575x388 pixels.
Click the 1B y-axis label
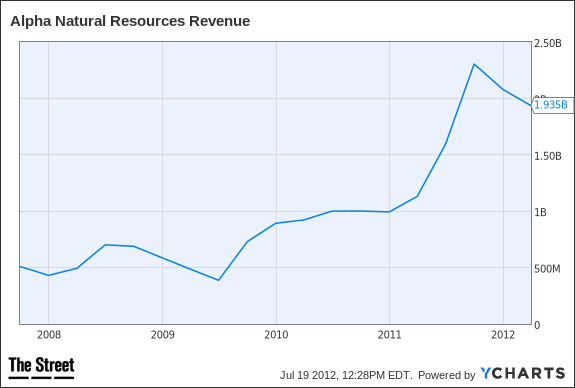click(541, 212)
